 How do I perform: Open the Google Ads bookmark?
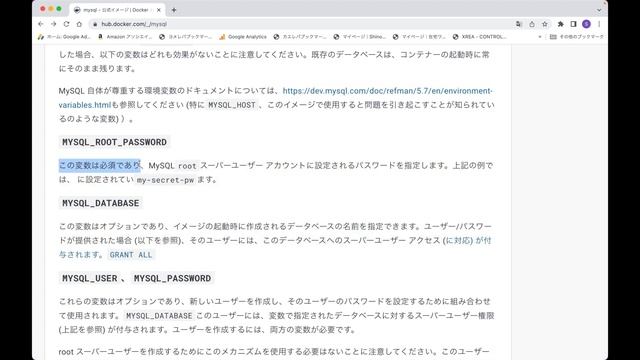point(64,37)
